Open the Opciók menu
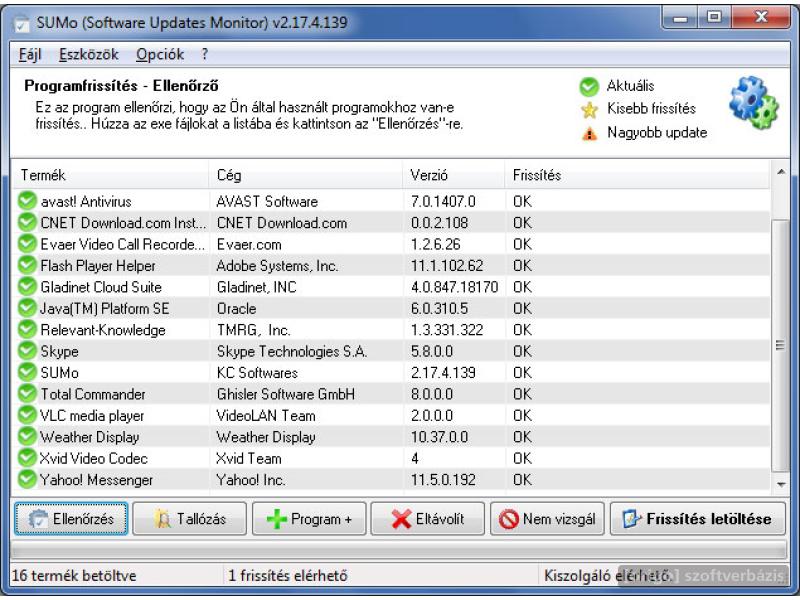The image size is (800, 600). click(x=160, y=54)
